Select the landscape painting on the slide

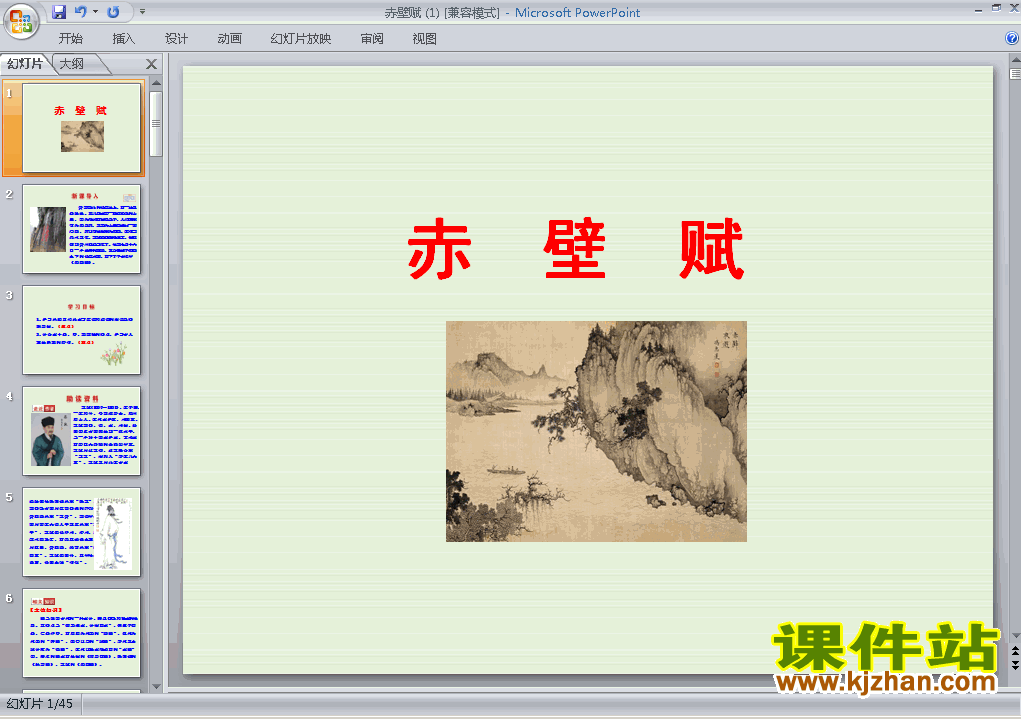click(x=596, y=431)
